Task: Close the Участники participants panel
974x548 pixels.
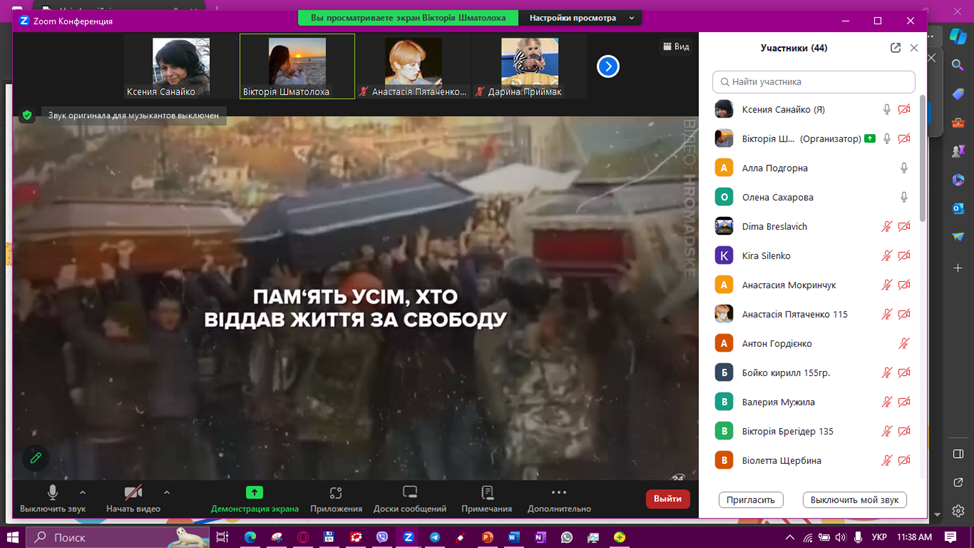Action: coord(914,48)
